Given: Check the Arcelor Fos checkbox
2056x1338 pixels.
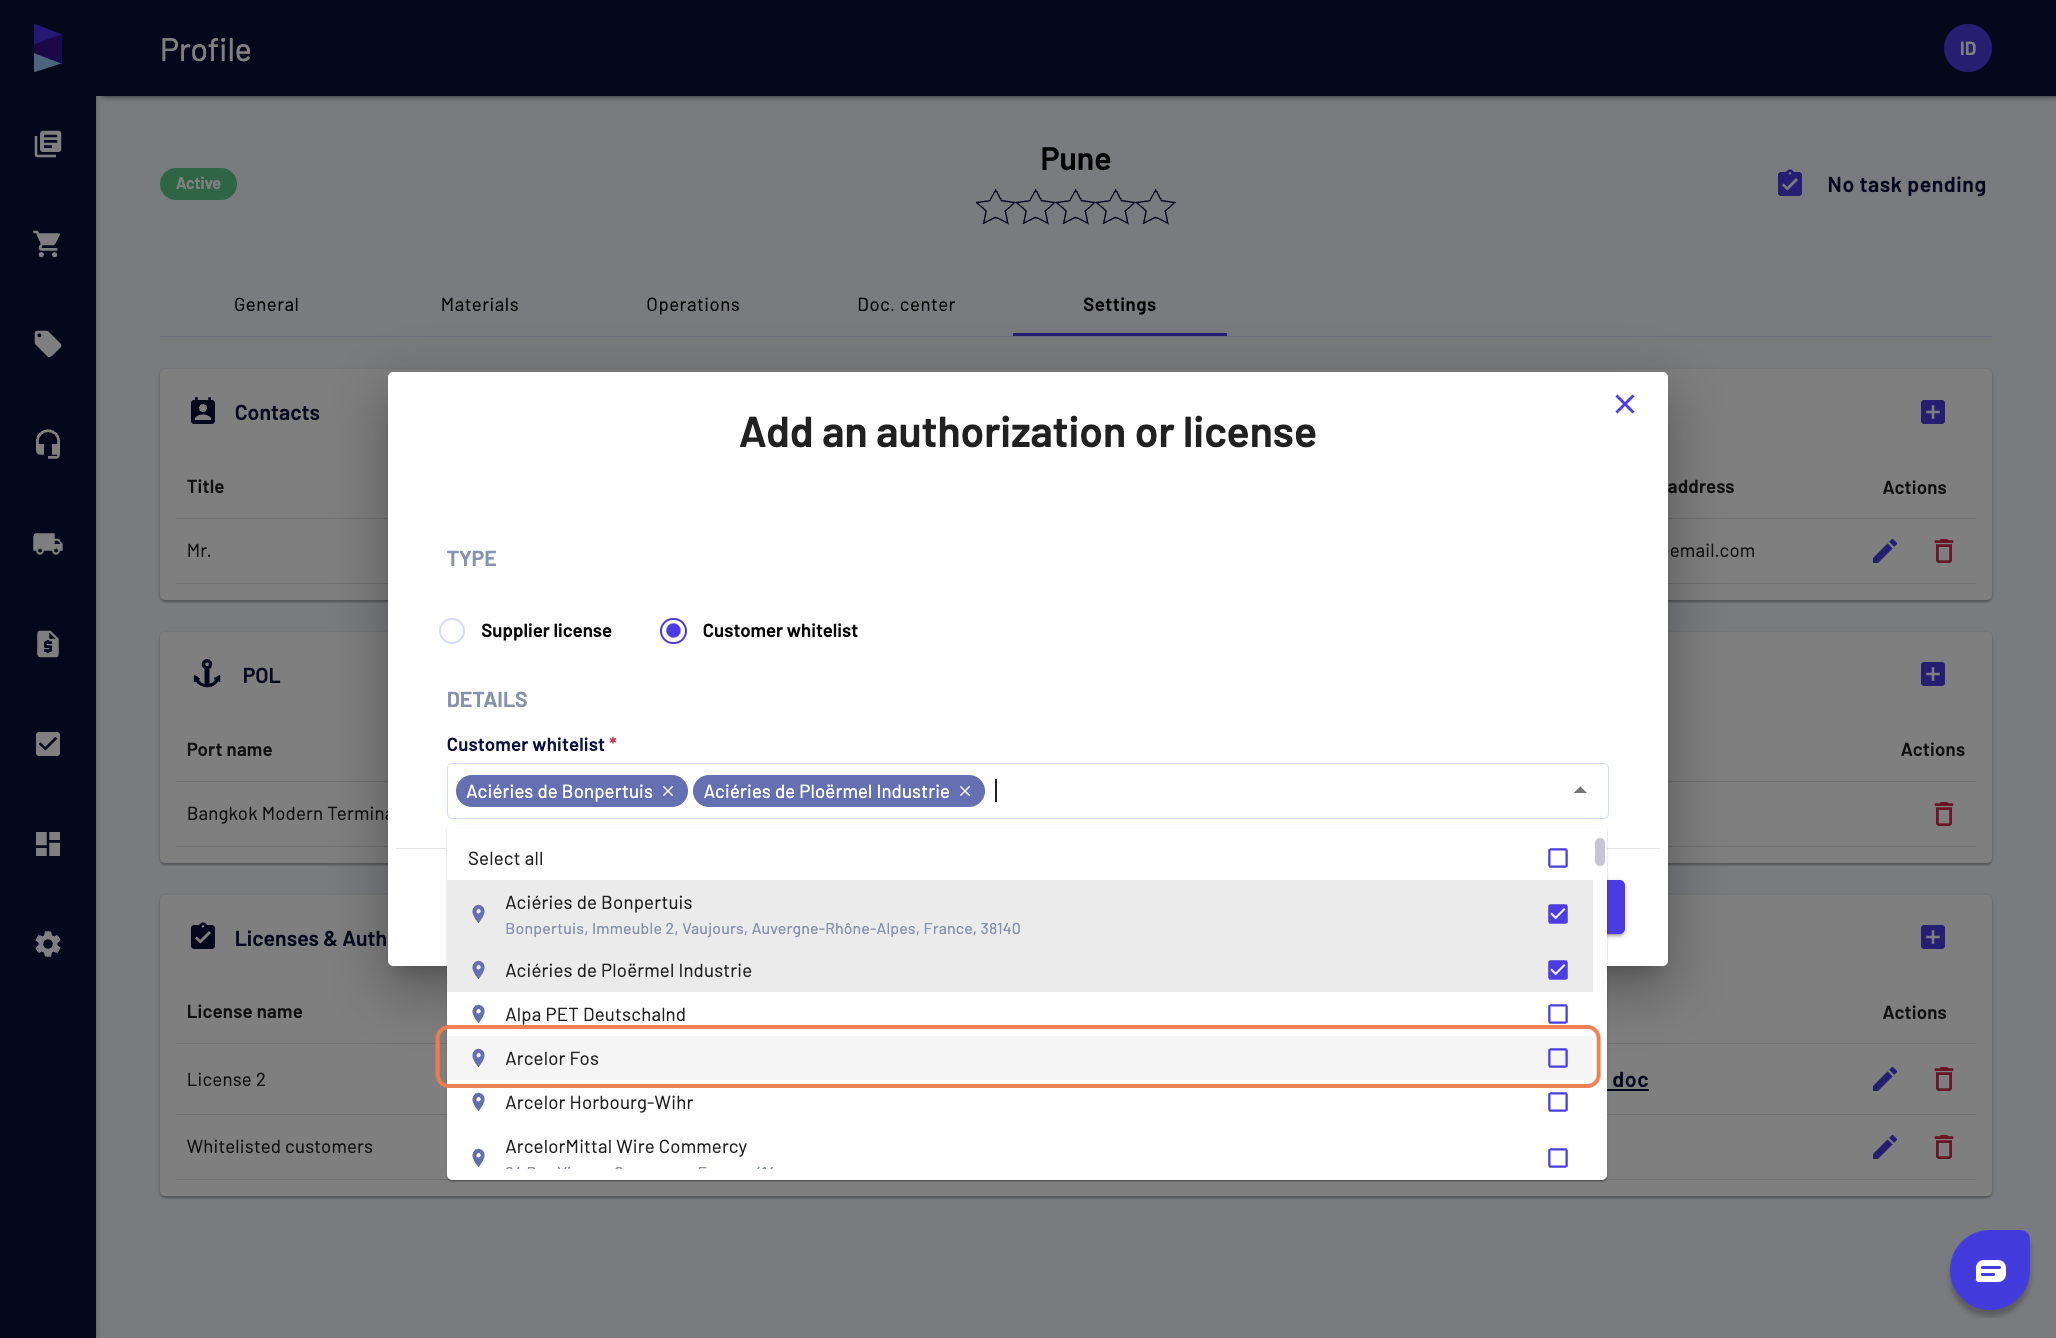Looking at the screenshot, I should click(x=1557, y=1058).
